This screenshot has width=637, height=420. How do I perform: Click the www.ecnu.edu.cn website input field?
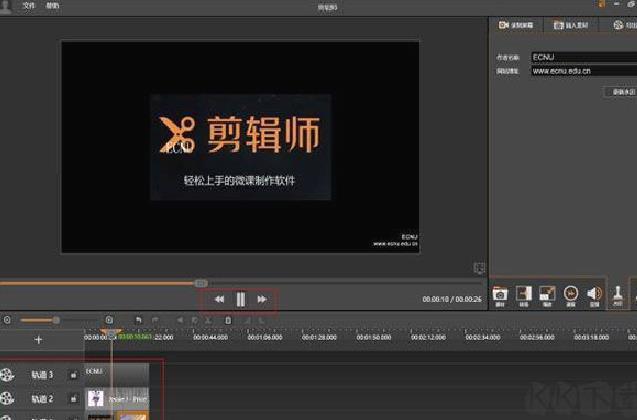584,71
